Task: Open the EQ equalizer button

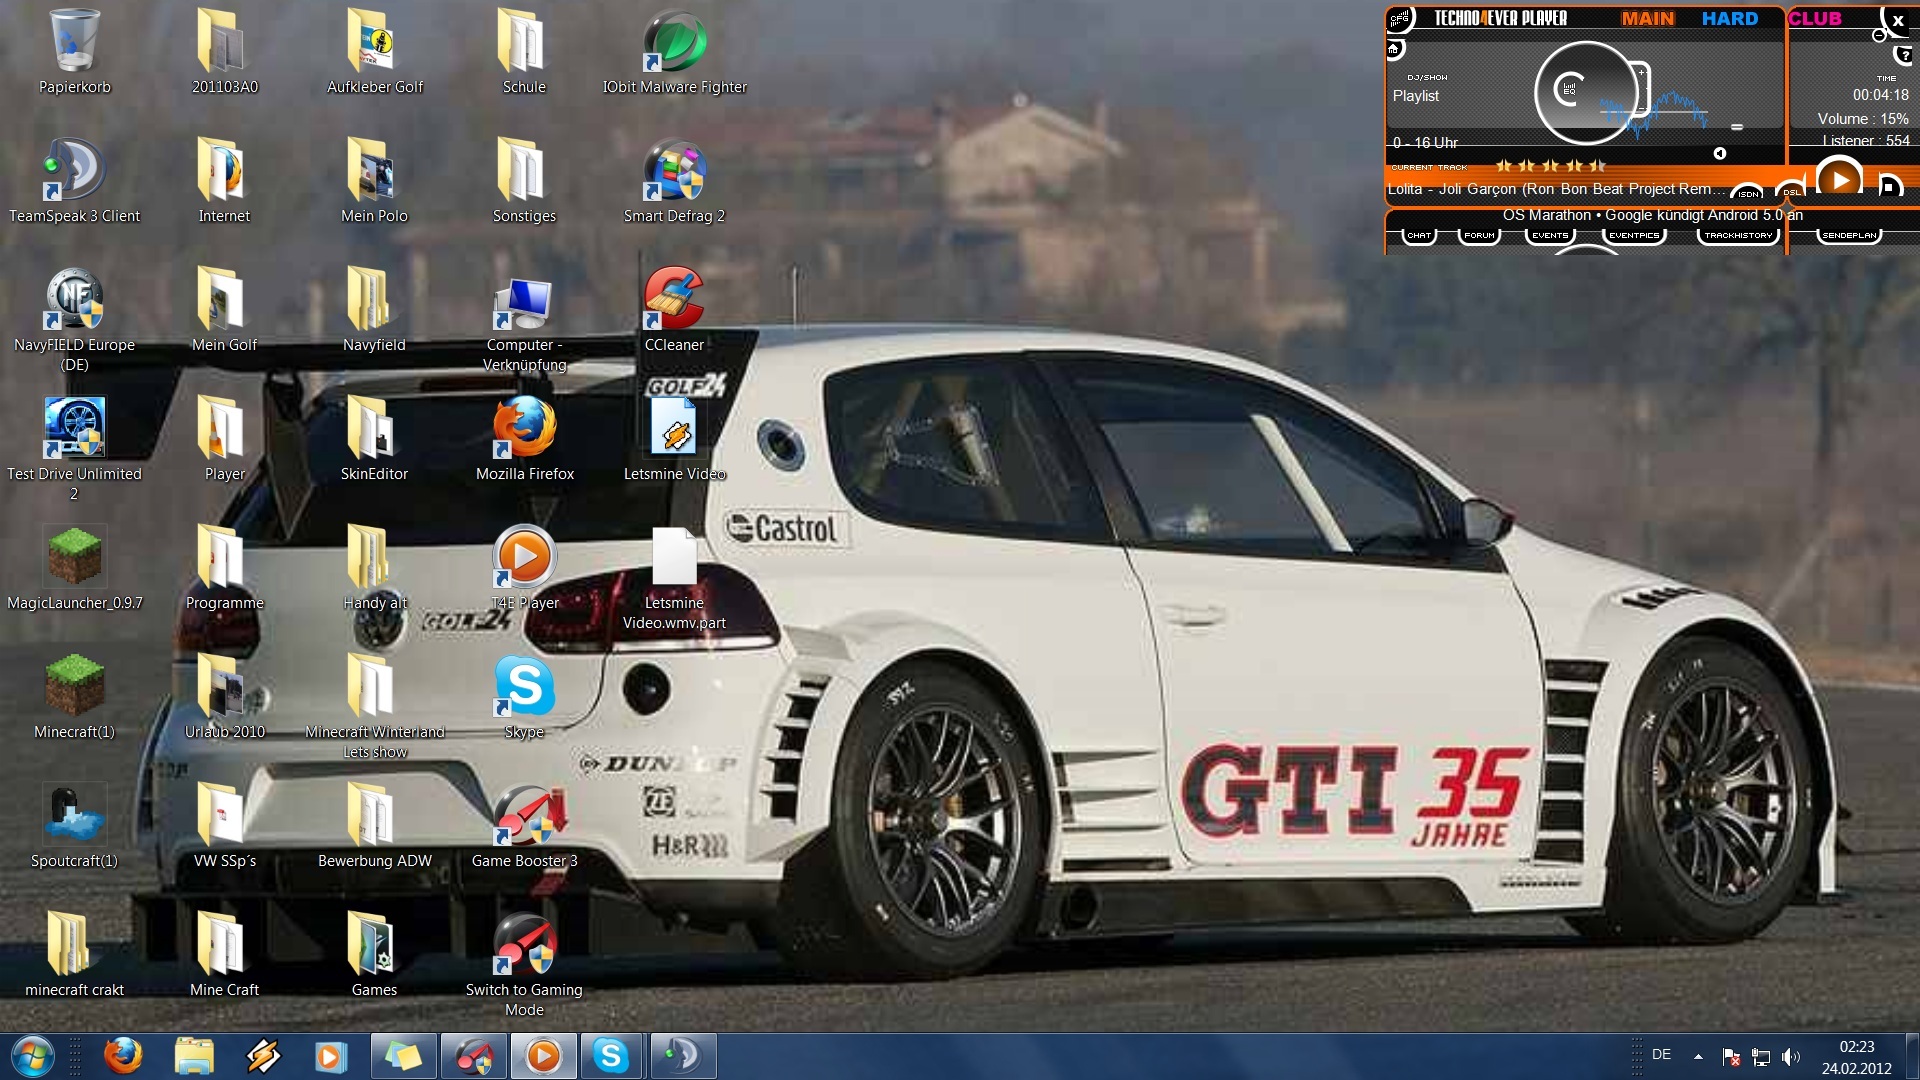Action: click(1569, 89)
